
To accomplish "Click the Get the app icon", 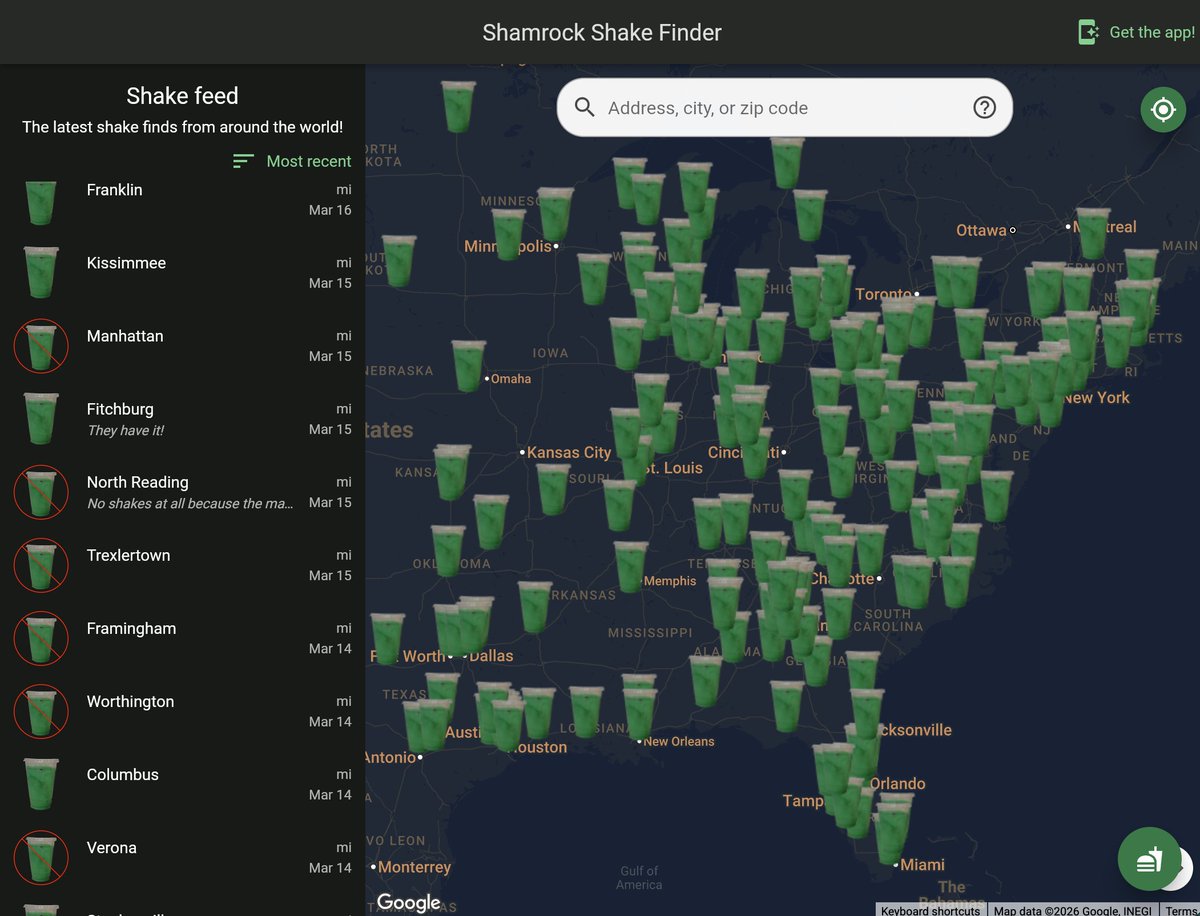I will click(x=1088, y=32).
